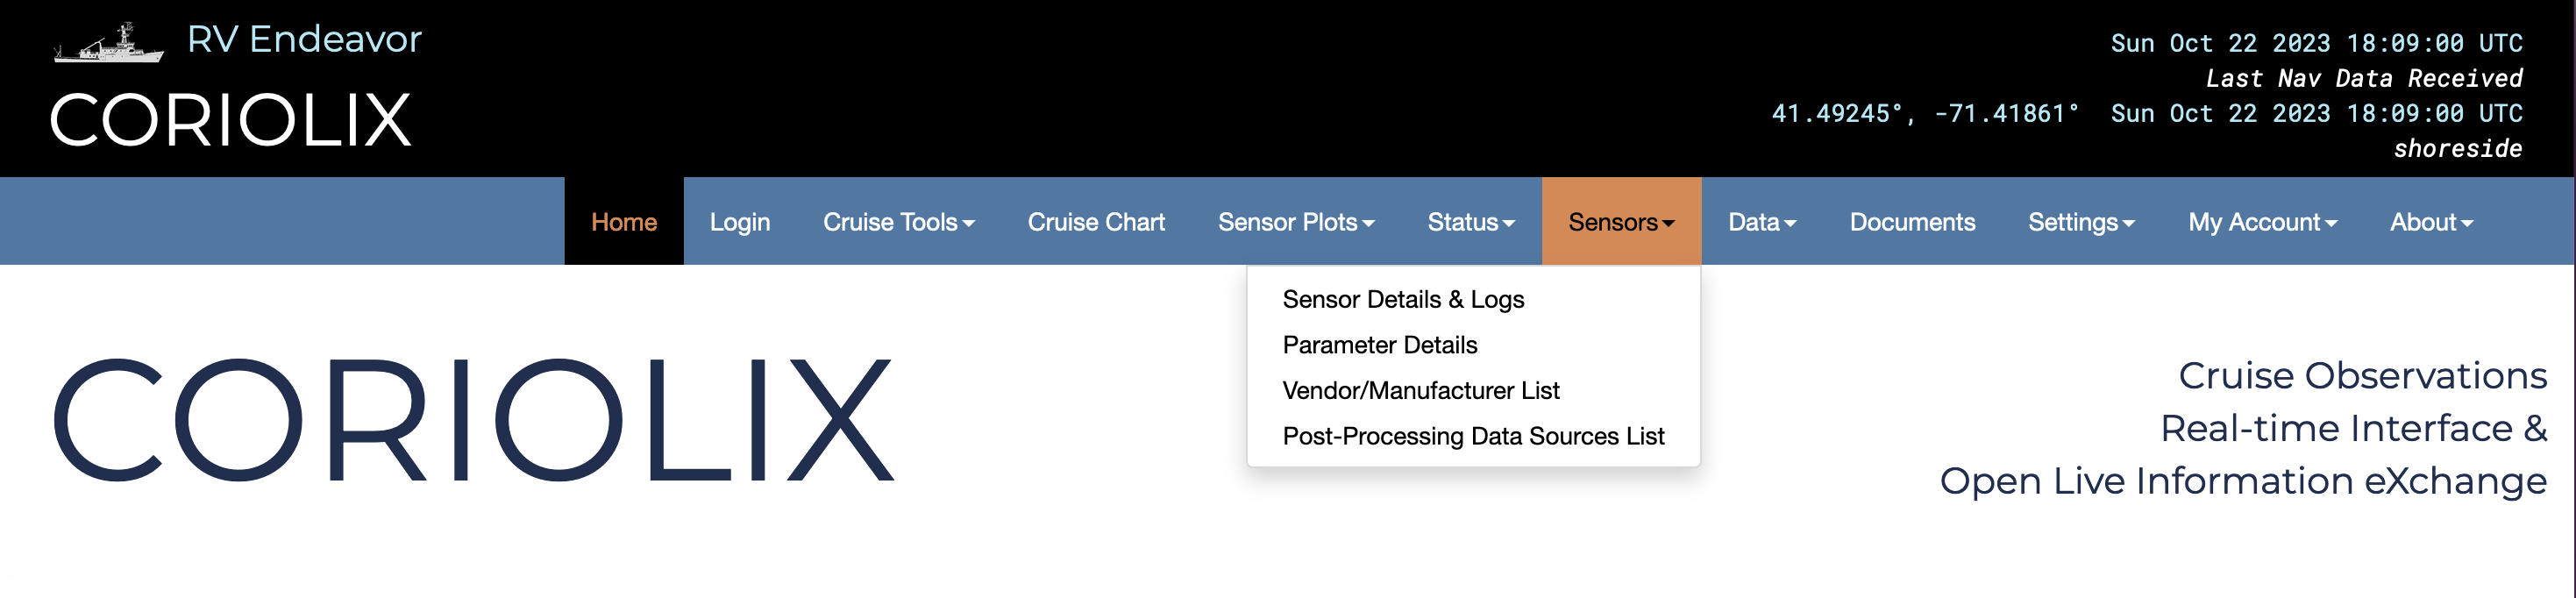Expand the Sensor Plots dropdown
Image resolution: width=2576 pixels, height=598 pixels.
click(x=1295, y=222)
